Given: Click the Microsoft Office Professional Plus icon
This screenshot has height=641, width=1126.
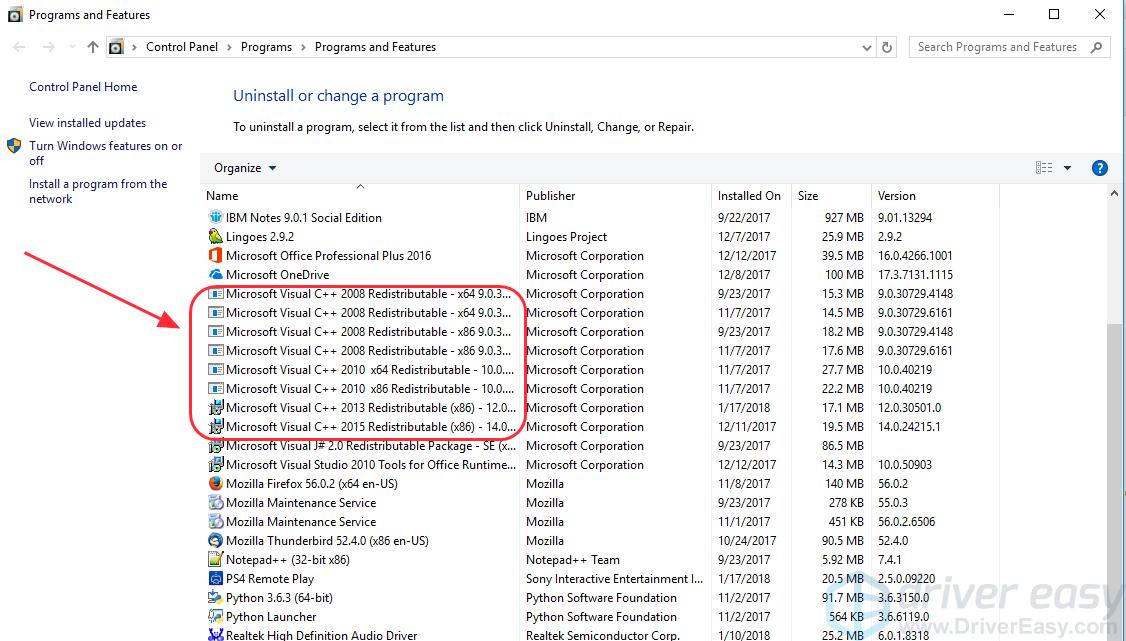Looking at the screenshot, I should [x=215, y=256].
